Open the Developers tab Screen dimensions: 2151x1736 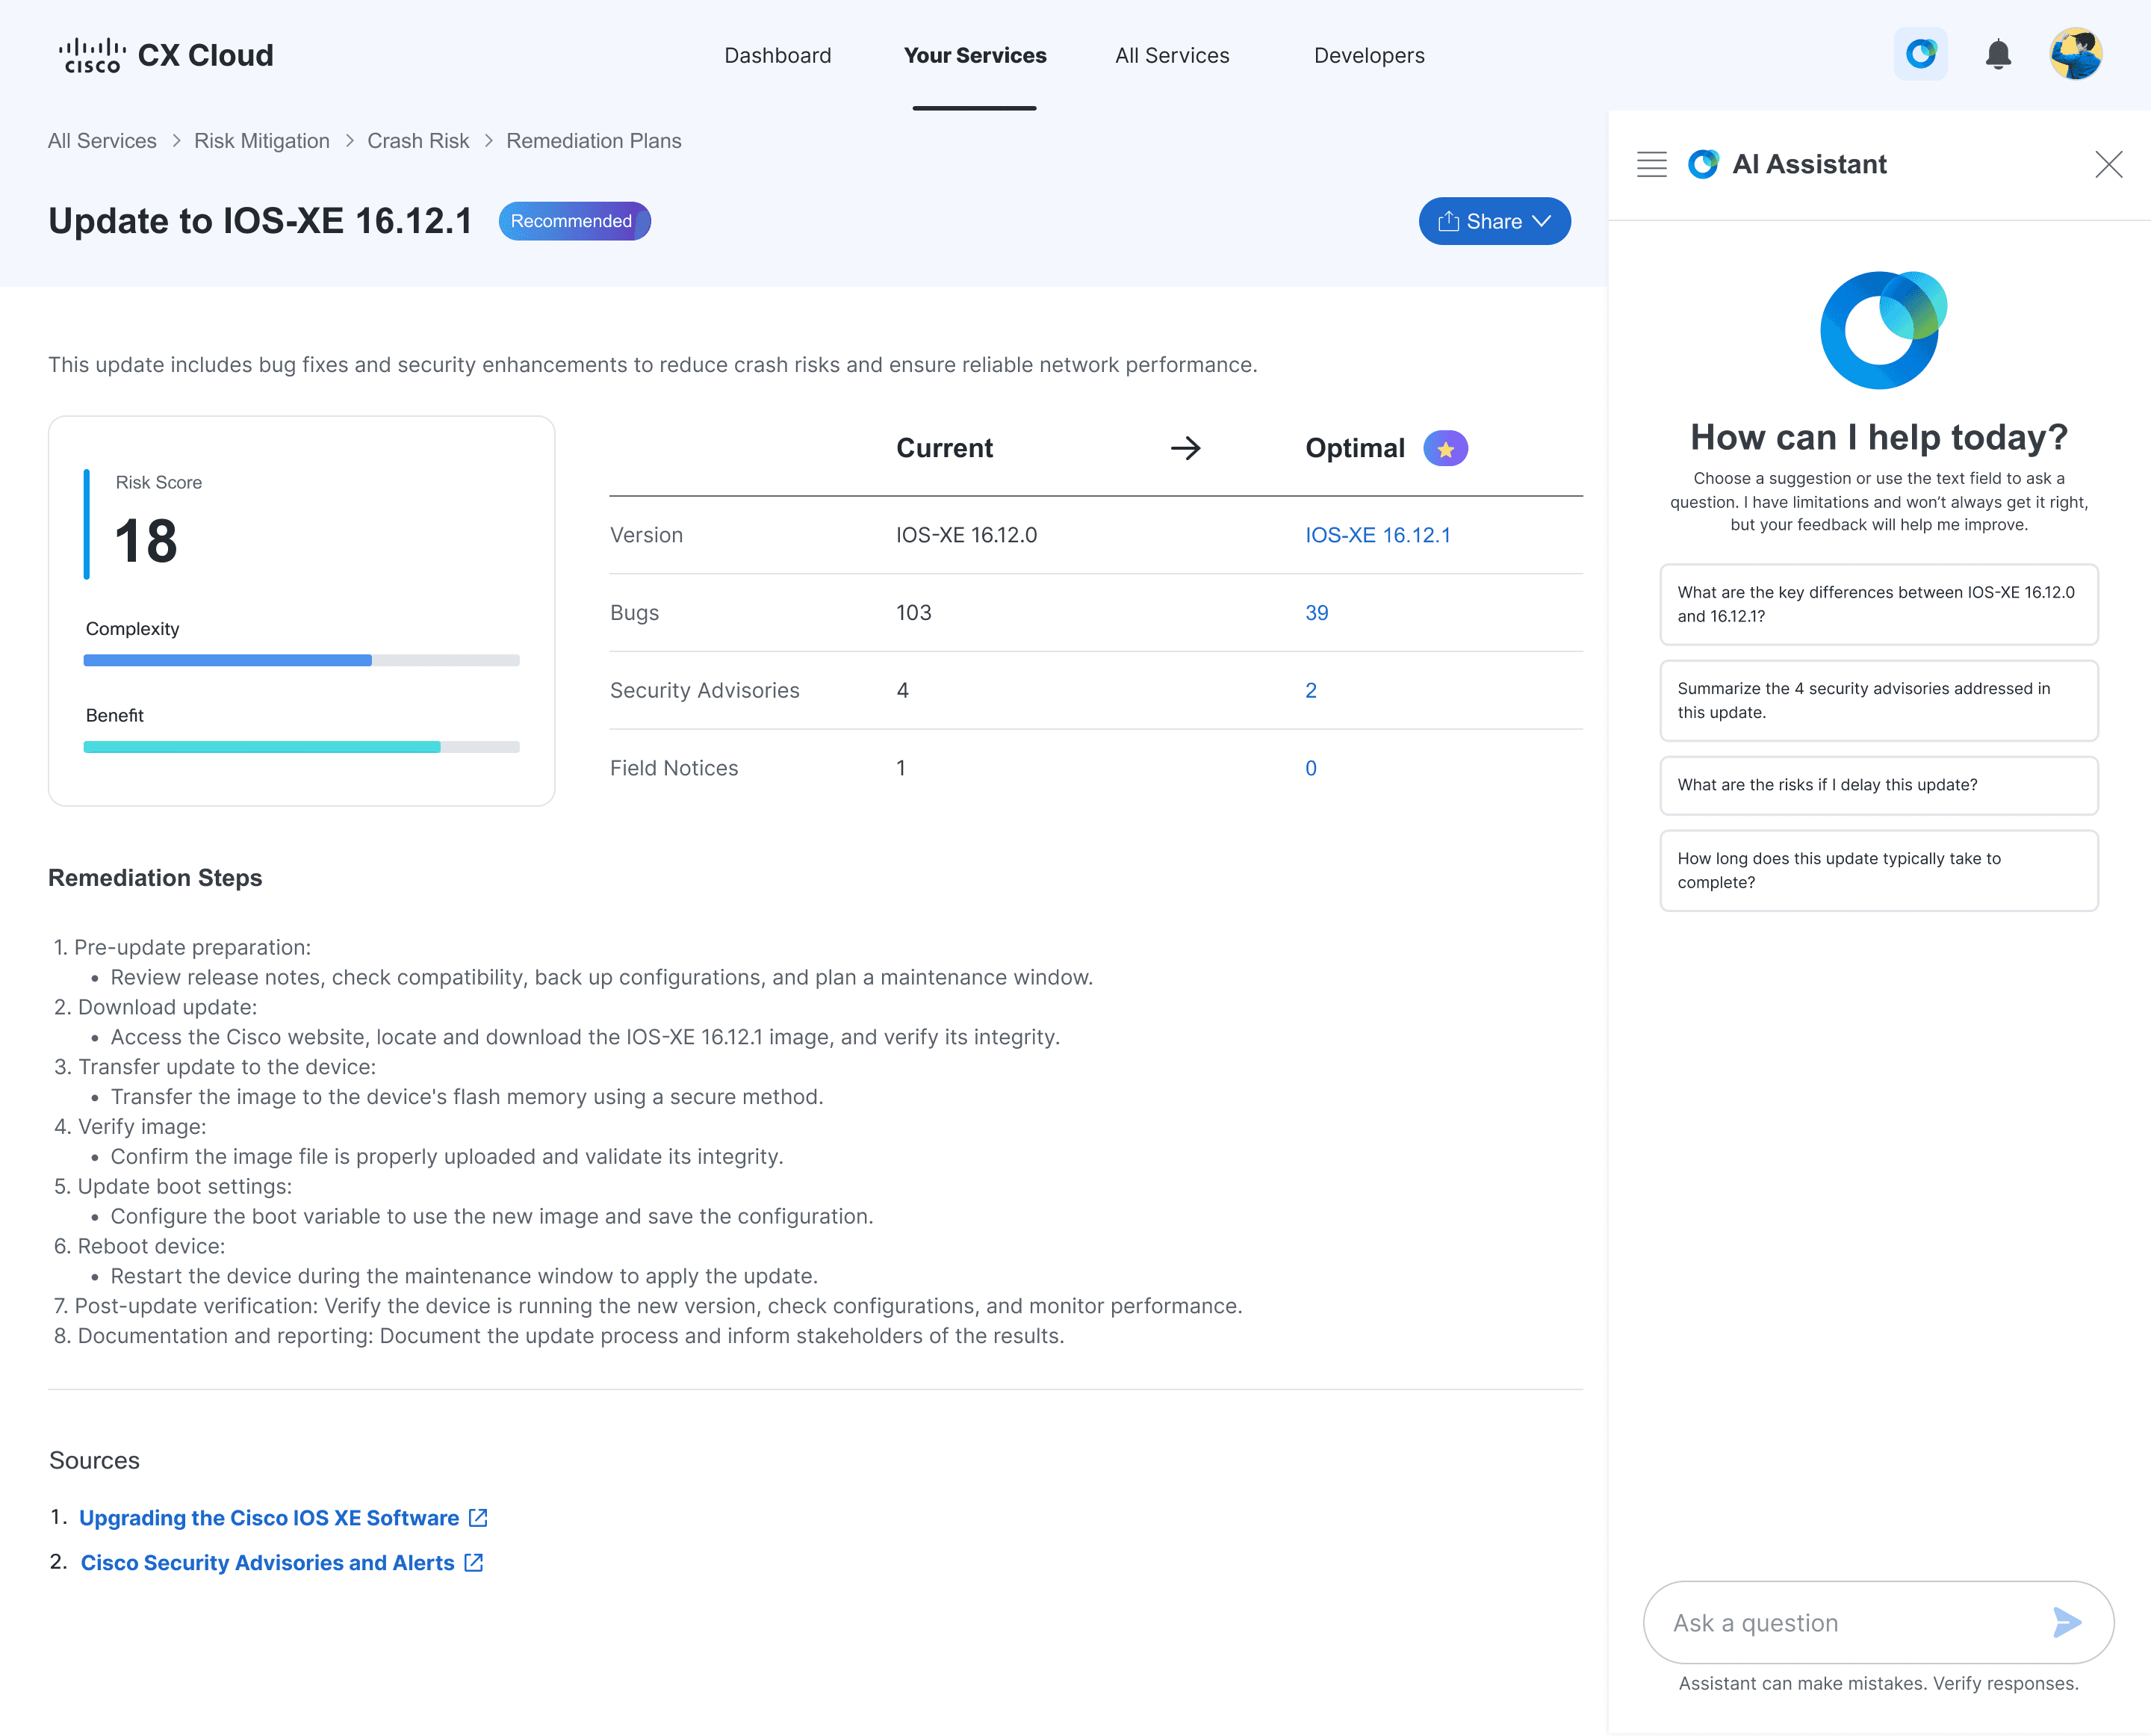coord(1368,56)
